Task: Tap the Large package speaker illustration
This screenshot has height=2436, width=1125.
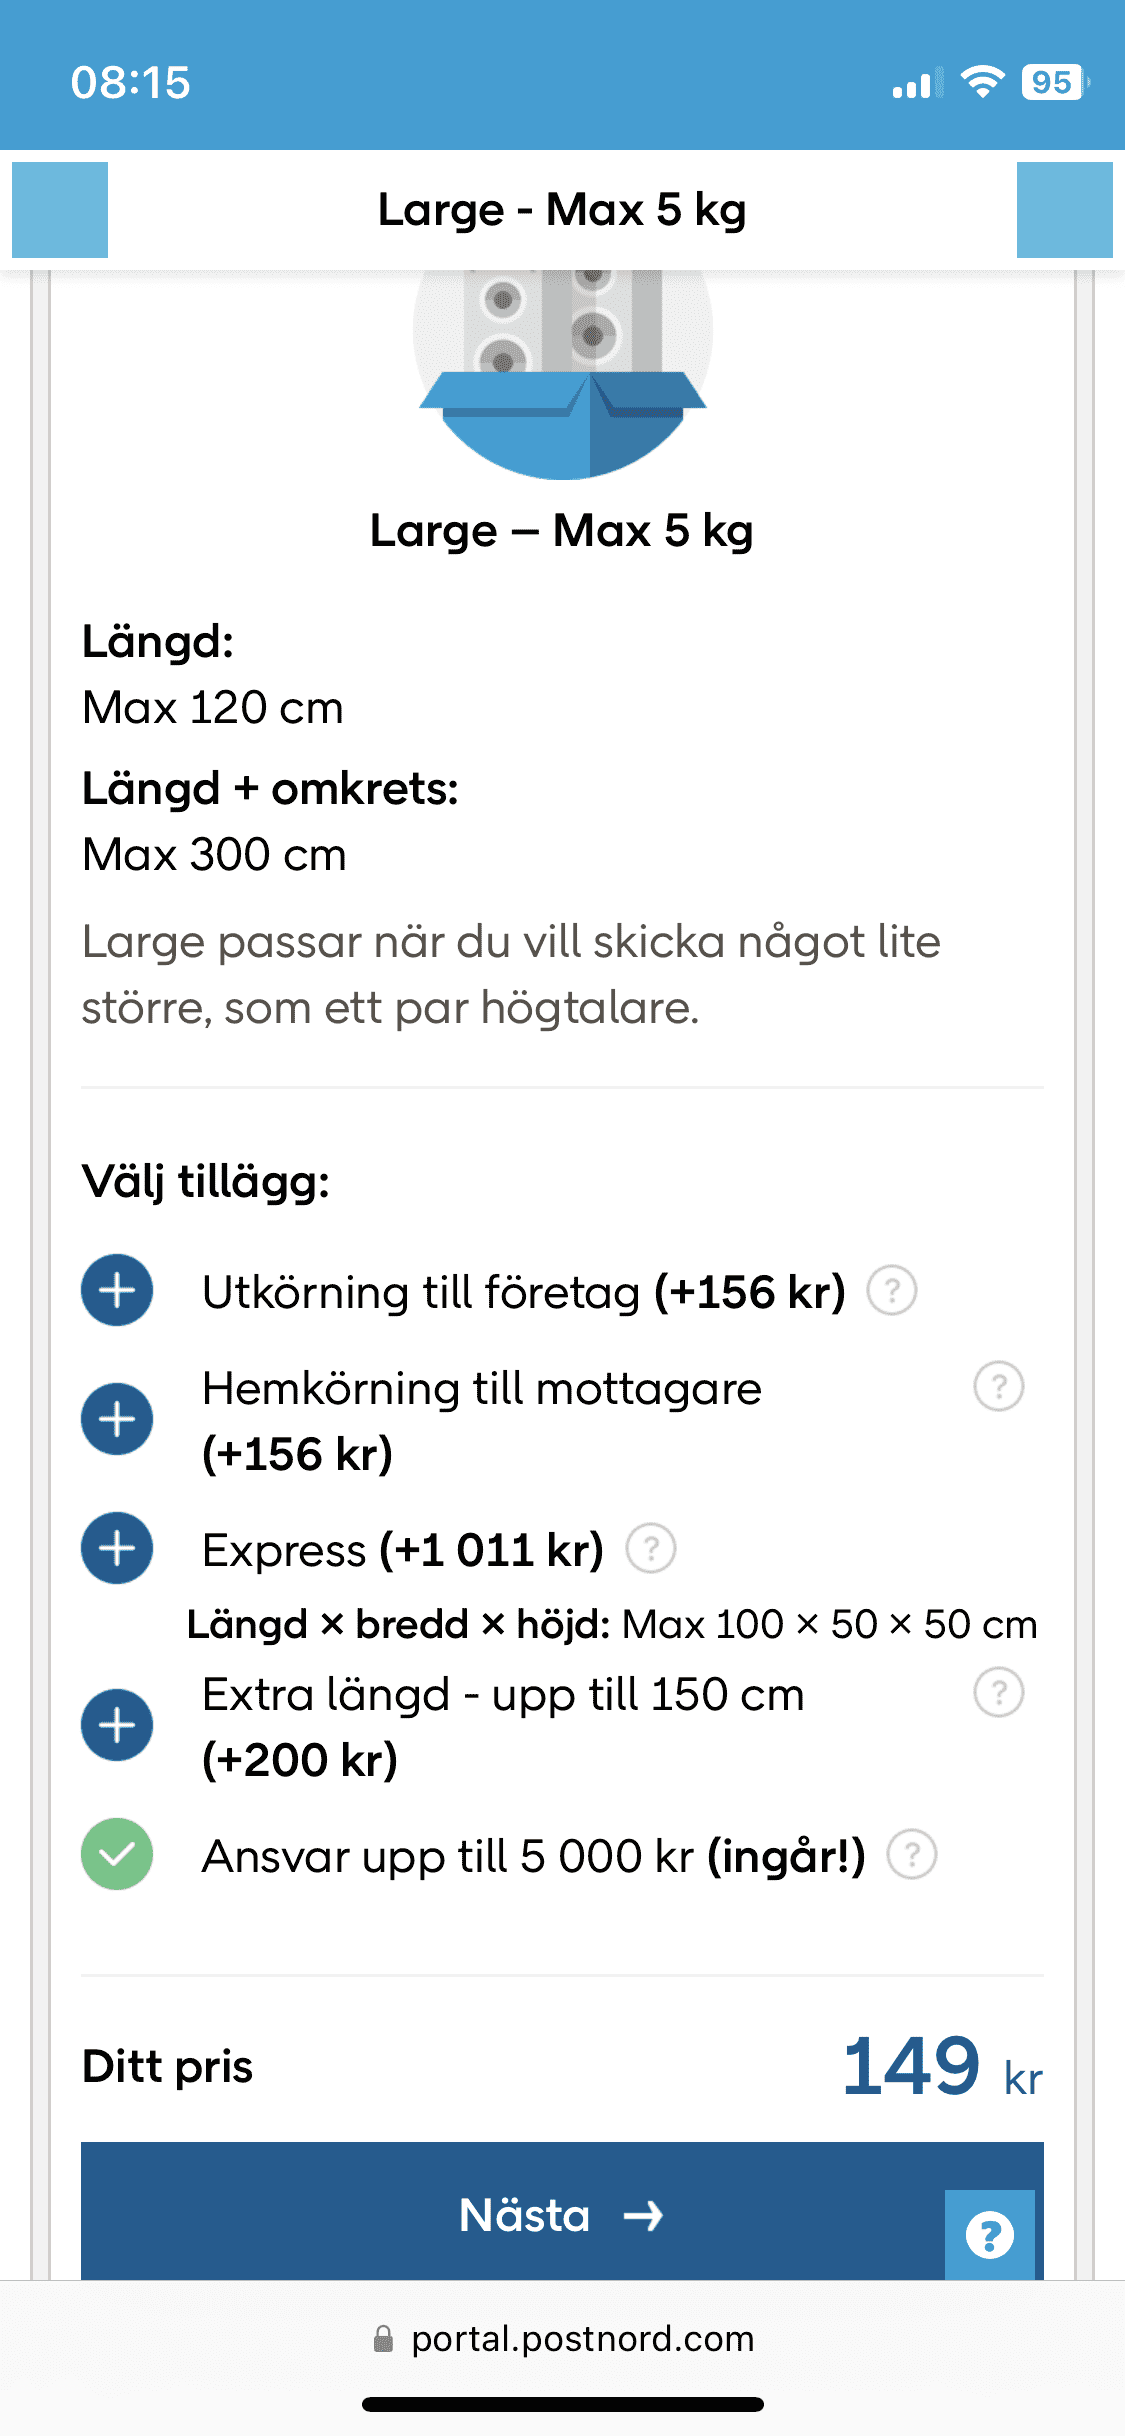Action: [x=563, y=370]
